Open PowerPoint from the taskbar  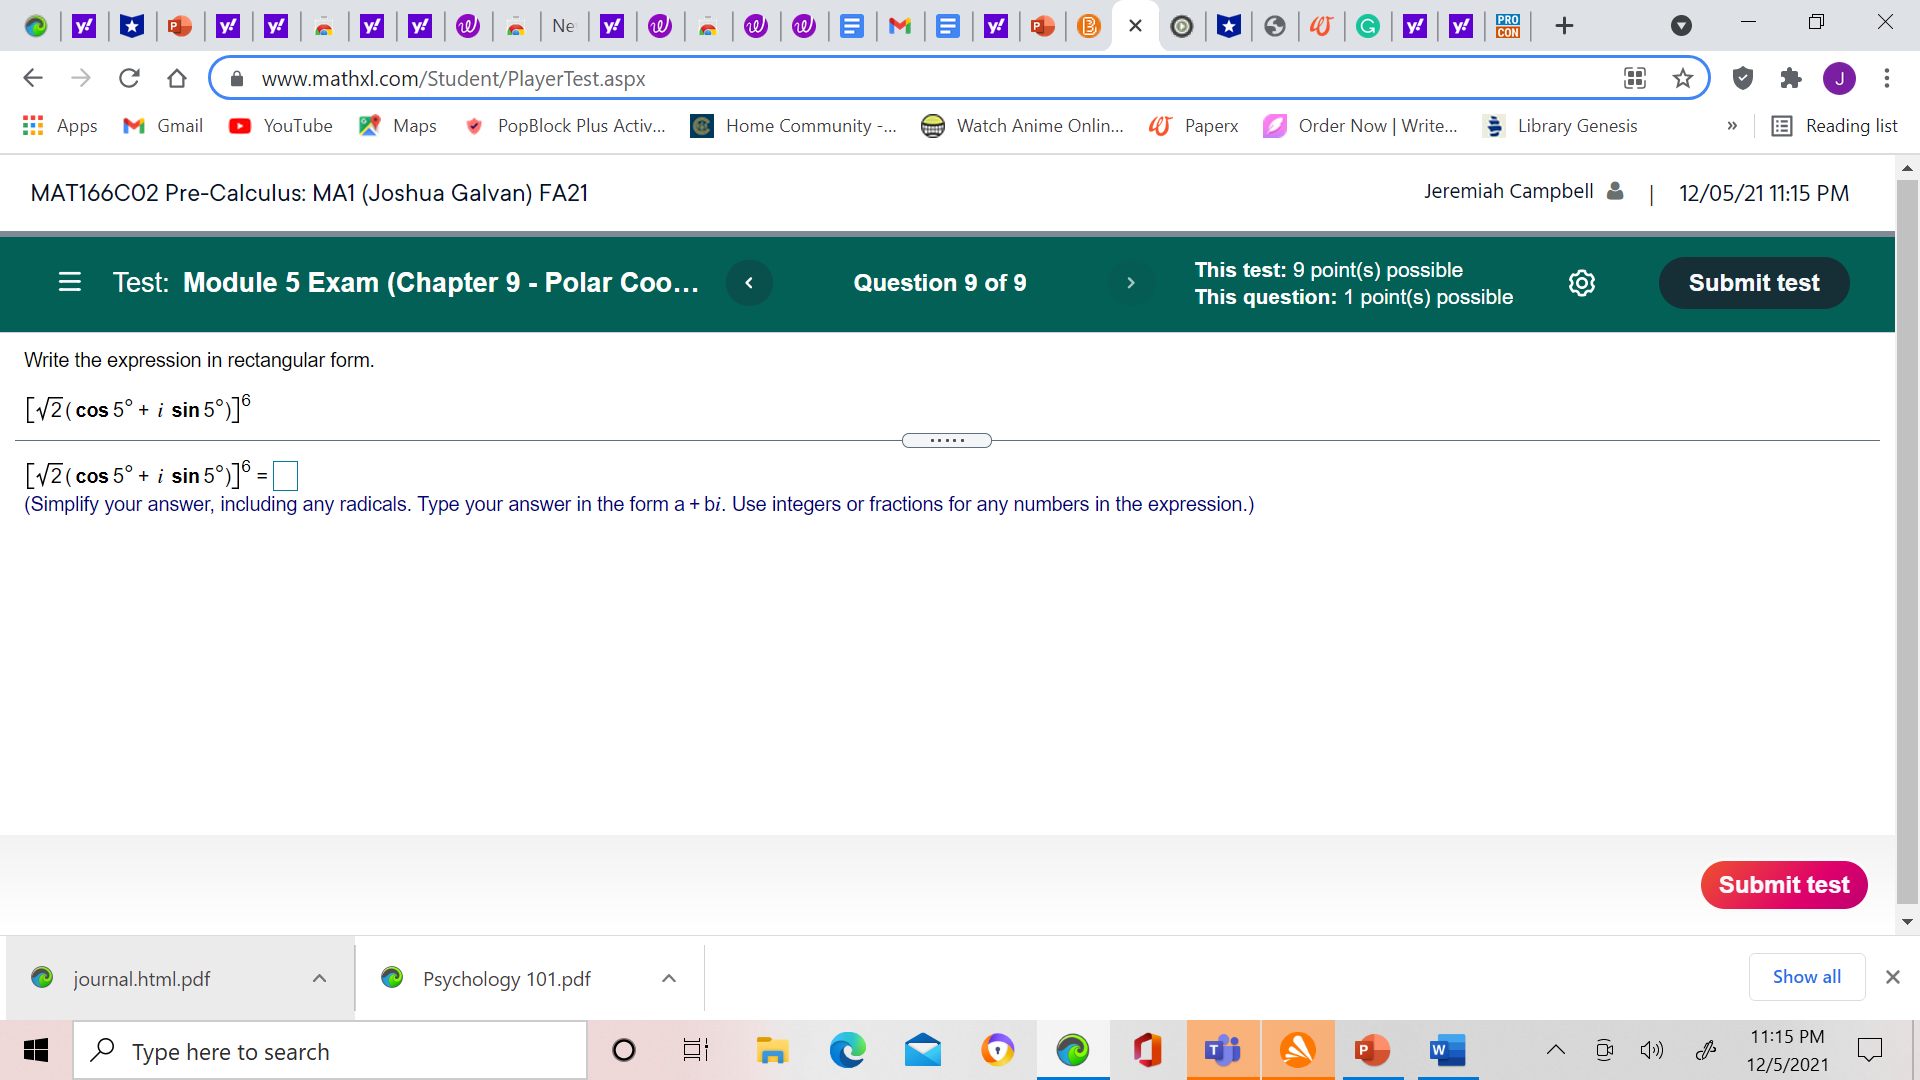click(1372, 1050)
